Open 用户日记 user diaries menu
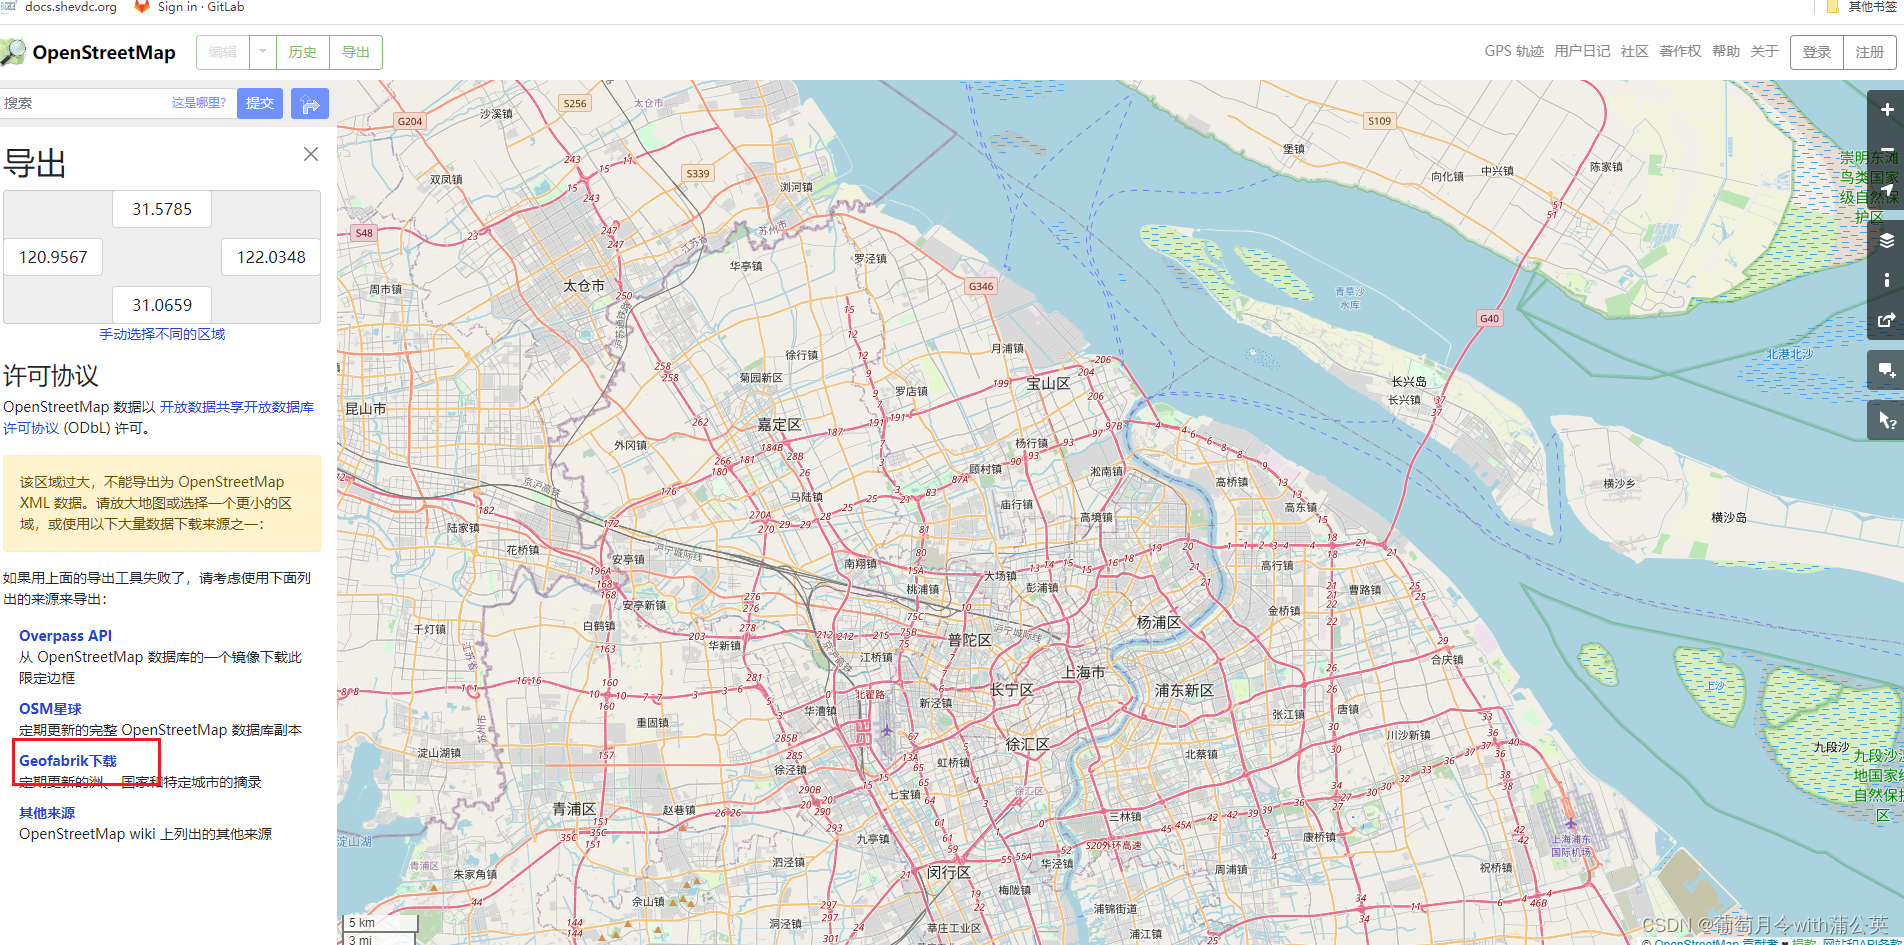The height and width of the screenshot is (945, 1904). tap(1582, 51)
